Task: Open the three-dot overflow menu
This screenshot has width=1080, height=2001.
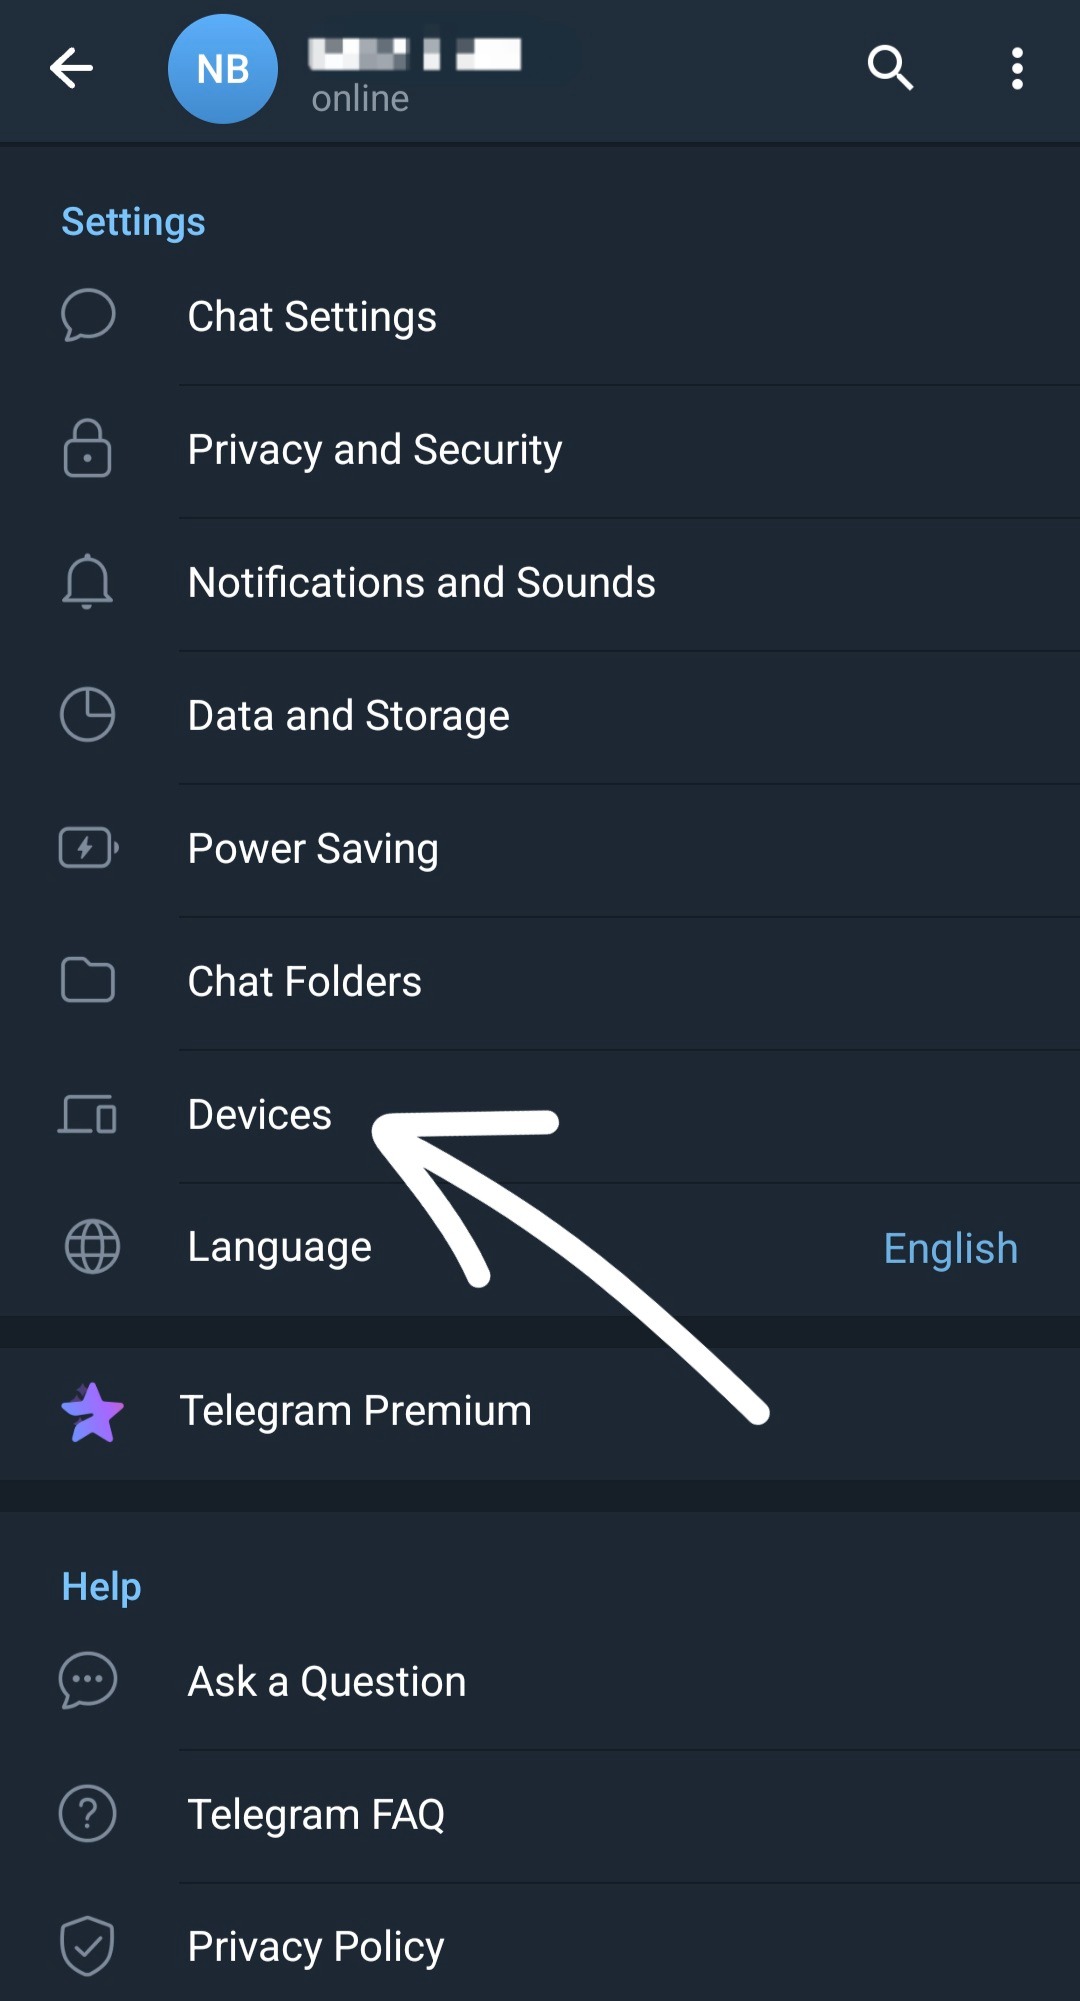Action: click(x=1017, y=68)
